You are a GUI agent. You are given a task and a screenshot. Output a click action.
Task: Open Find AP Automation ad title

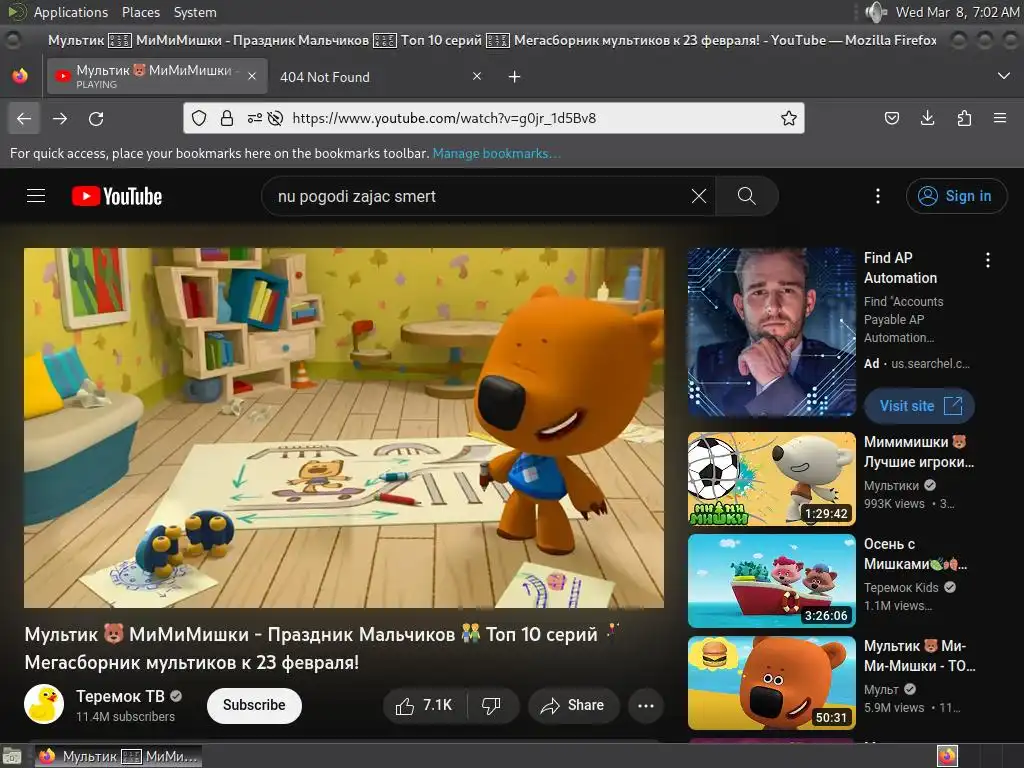click(900, 268)
